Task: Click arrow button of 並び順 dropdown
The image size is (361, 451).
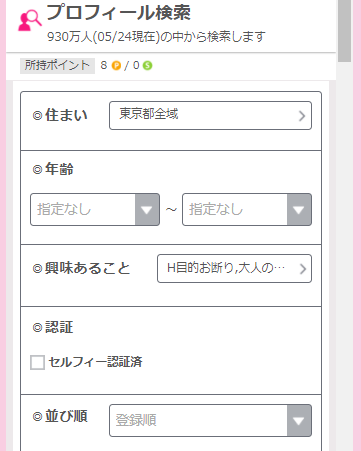Action: pos(299,421)
